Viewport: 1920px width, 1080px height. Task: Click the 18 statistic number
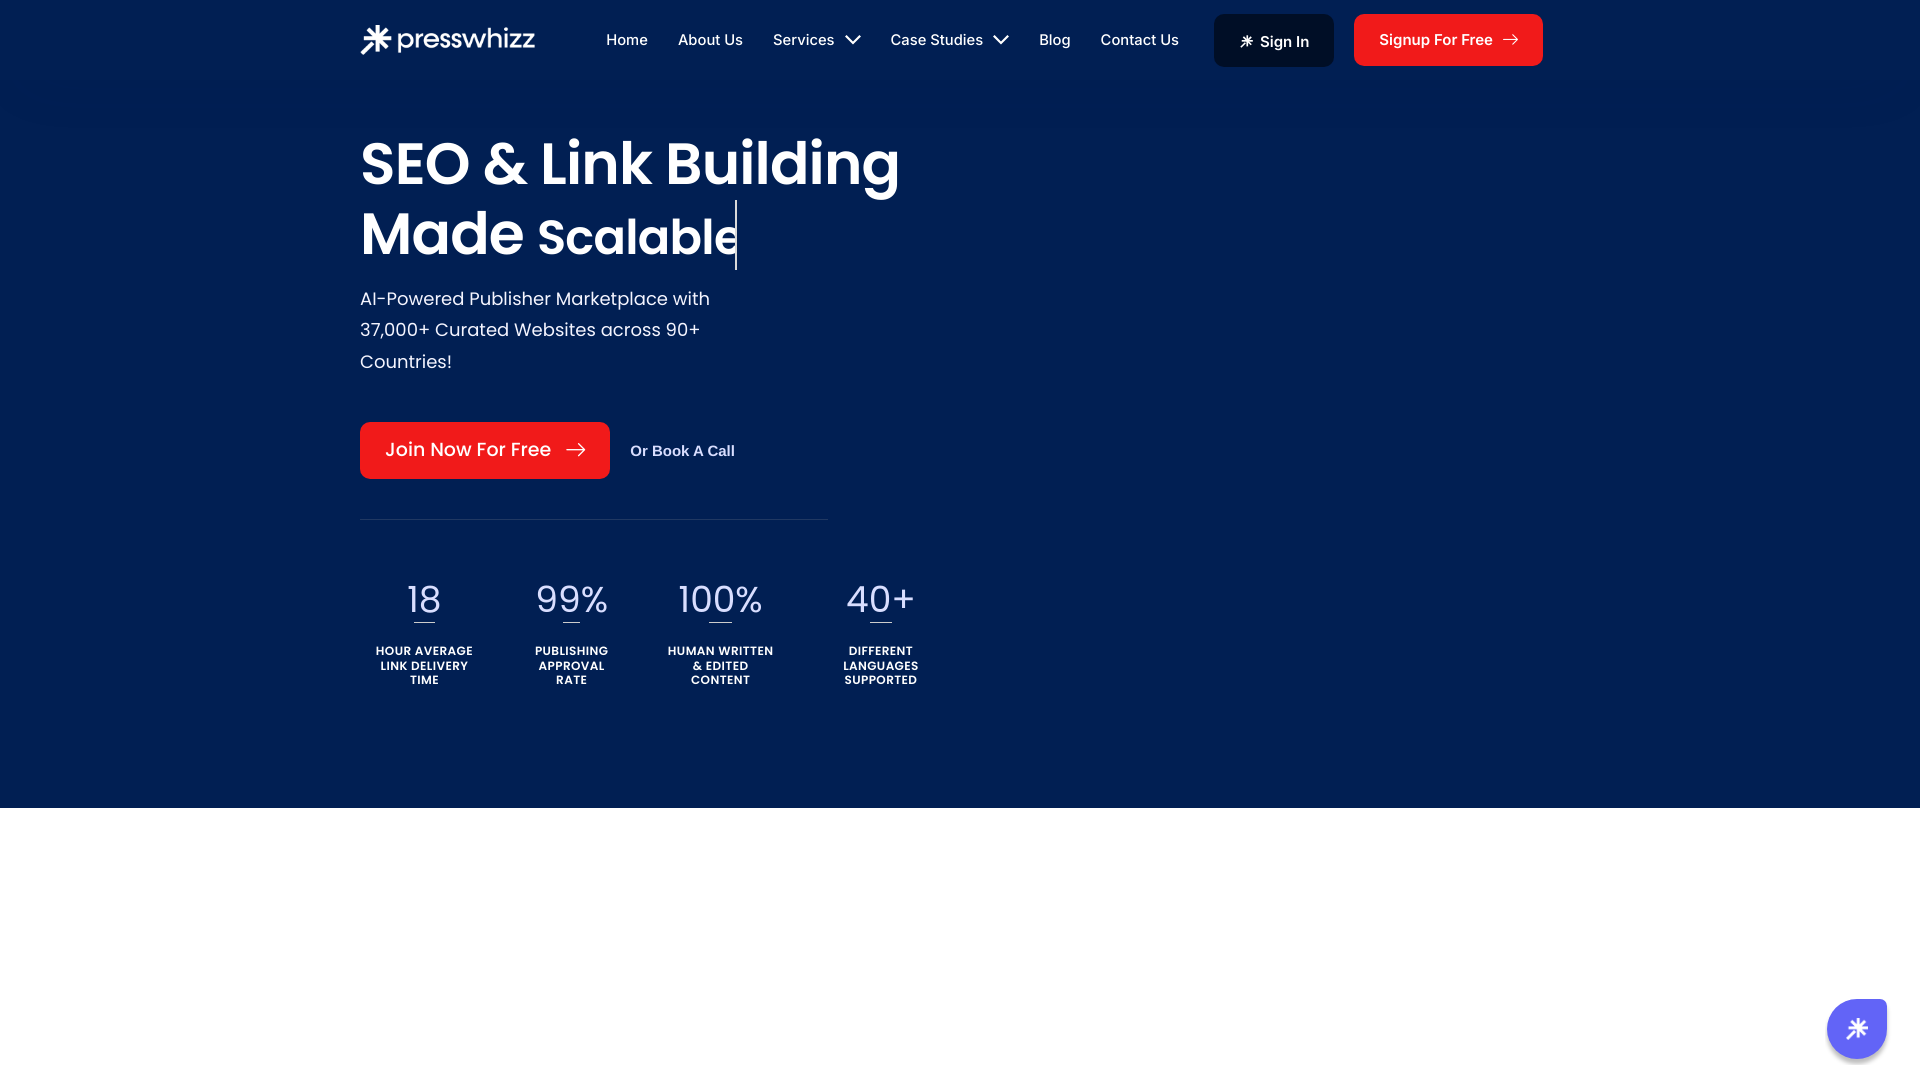point(424,600)
